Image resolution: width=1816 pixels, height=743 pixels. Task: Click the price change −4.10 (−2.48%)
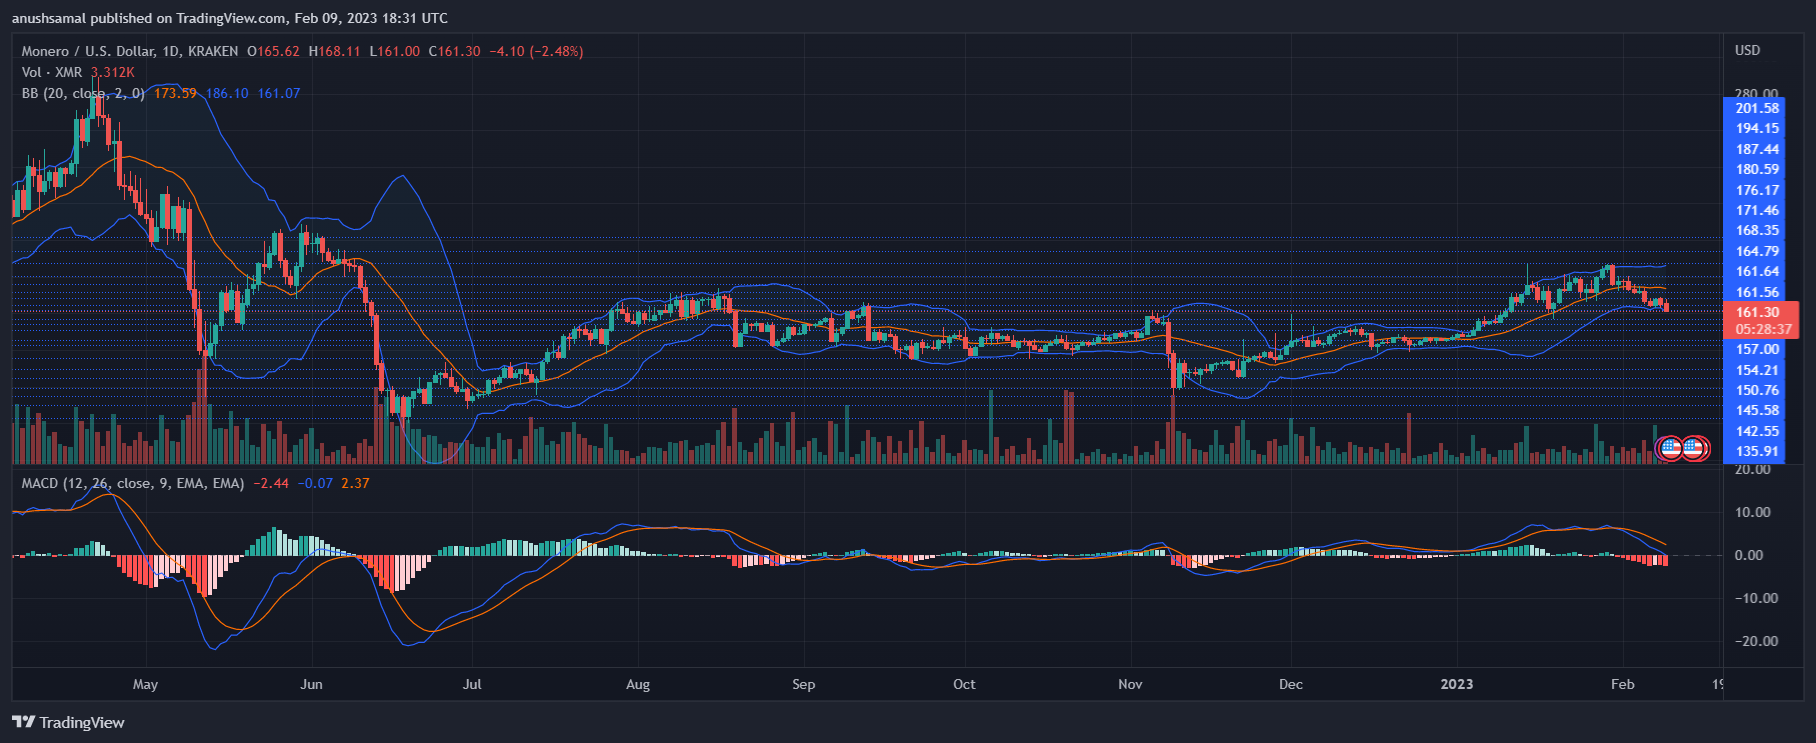tap(536, 51)
